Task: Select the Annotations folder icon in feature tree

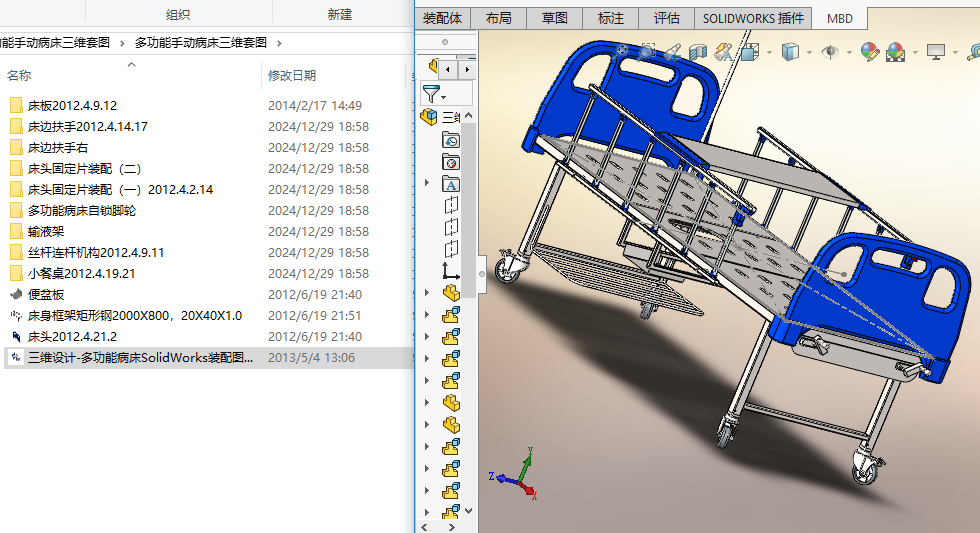Action: (x=451, y=184)
